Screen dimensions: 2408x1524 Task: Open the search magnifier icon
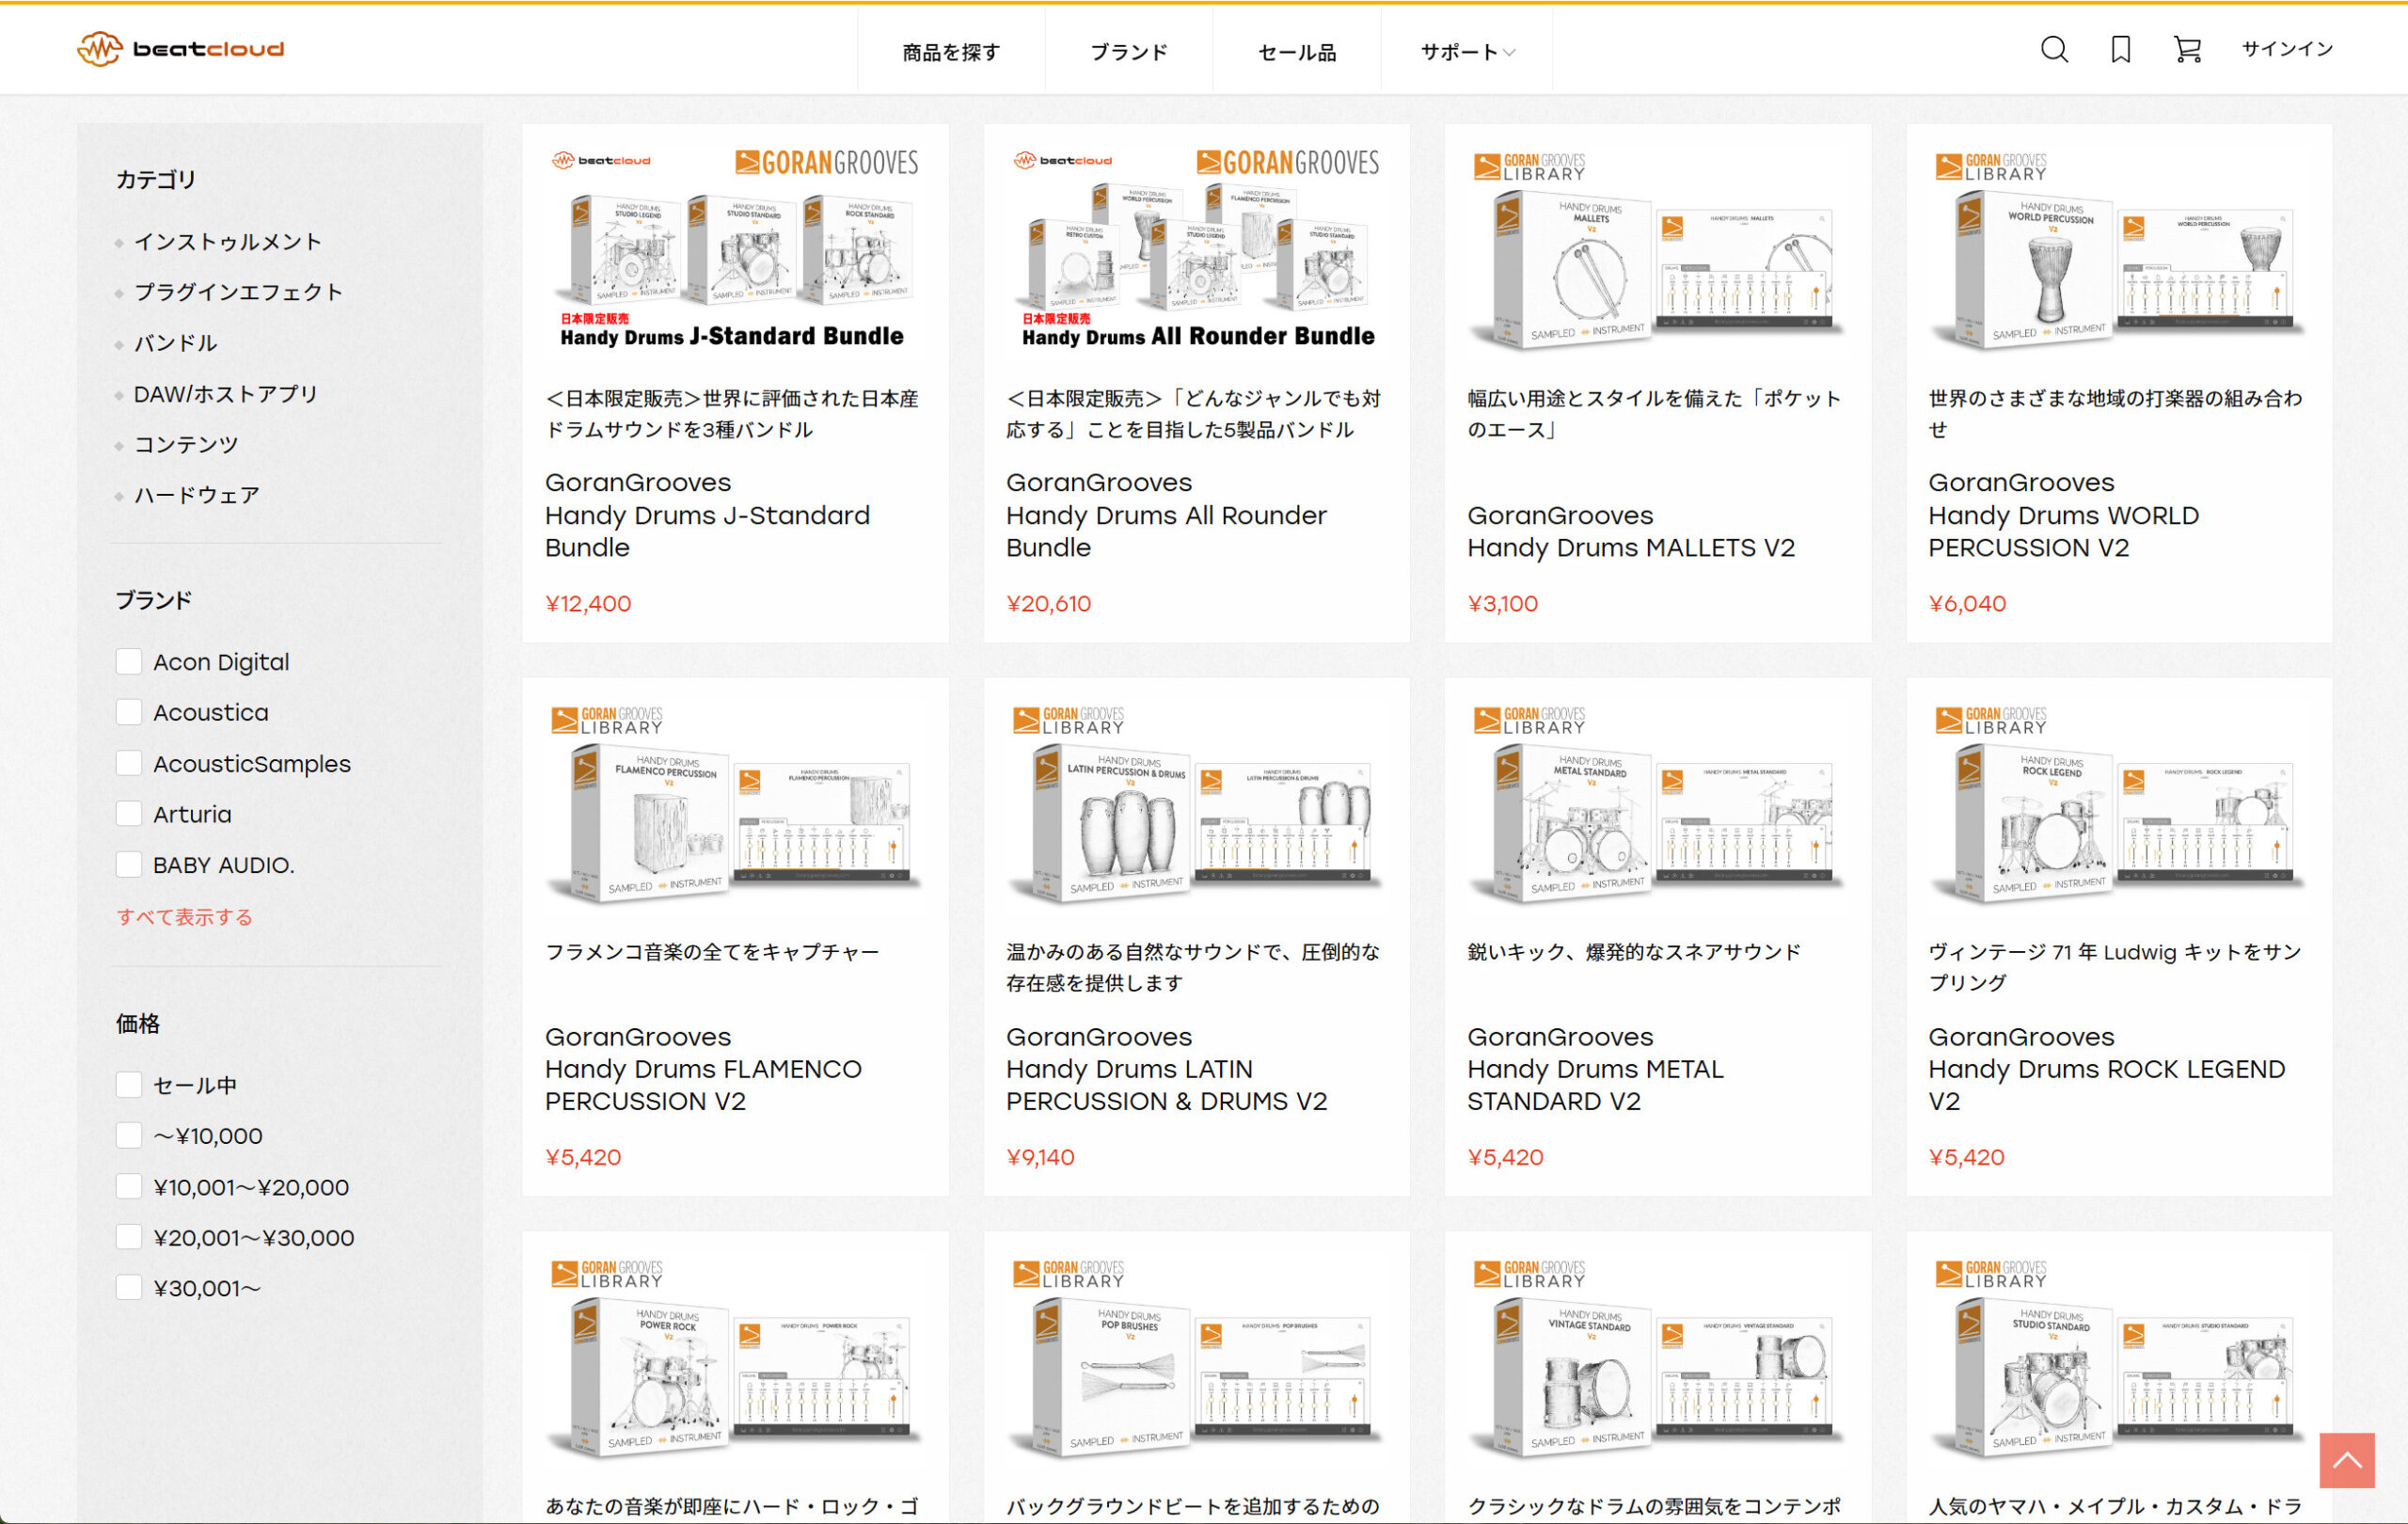click(2053, 49)
